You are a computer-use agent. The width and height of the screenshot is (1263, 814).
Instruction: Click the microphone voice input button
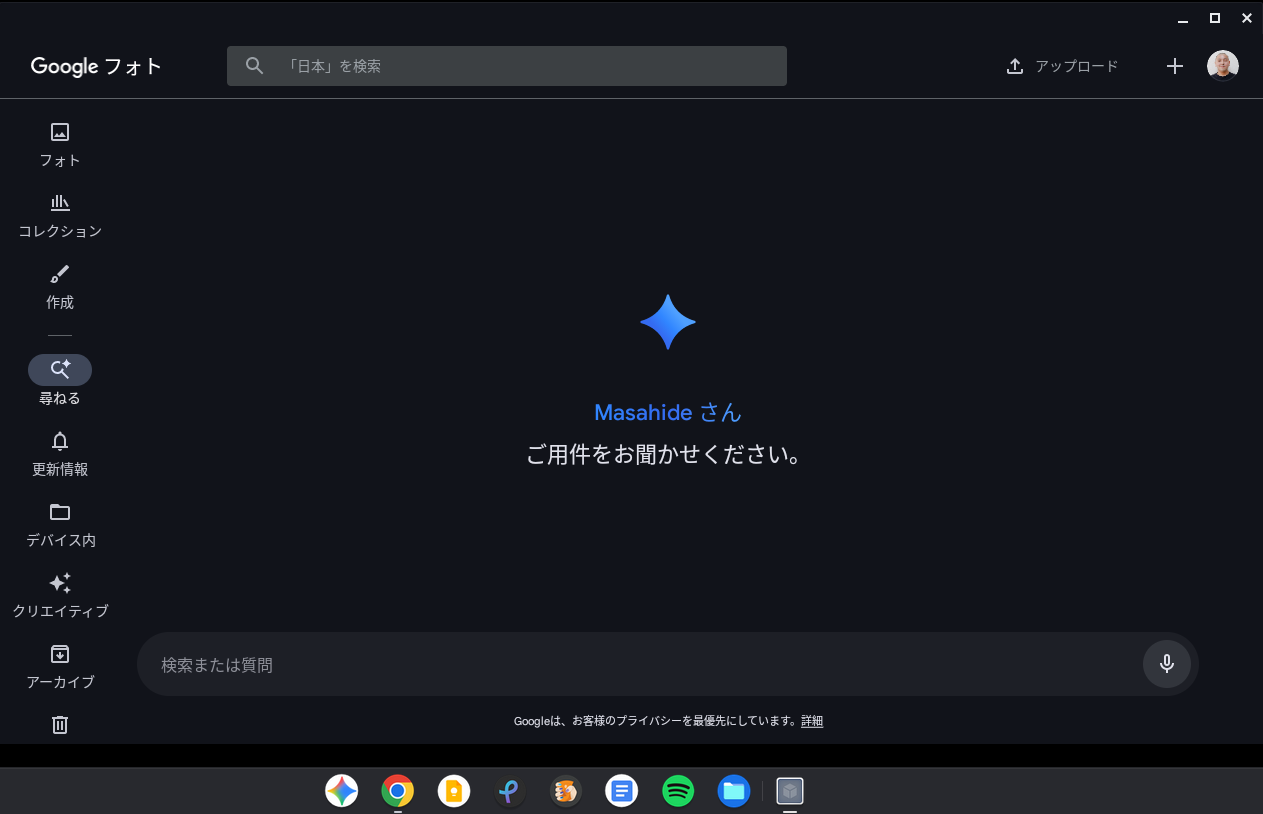tap(1166, 664)
